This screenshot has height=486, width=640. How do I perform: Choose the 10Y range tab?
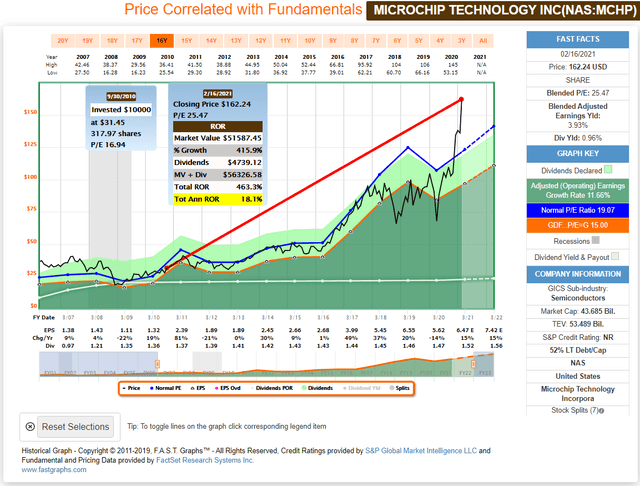click(310, 41)
